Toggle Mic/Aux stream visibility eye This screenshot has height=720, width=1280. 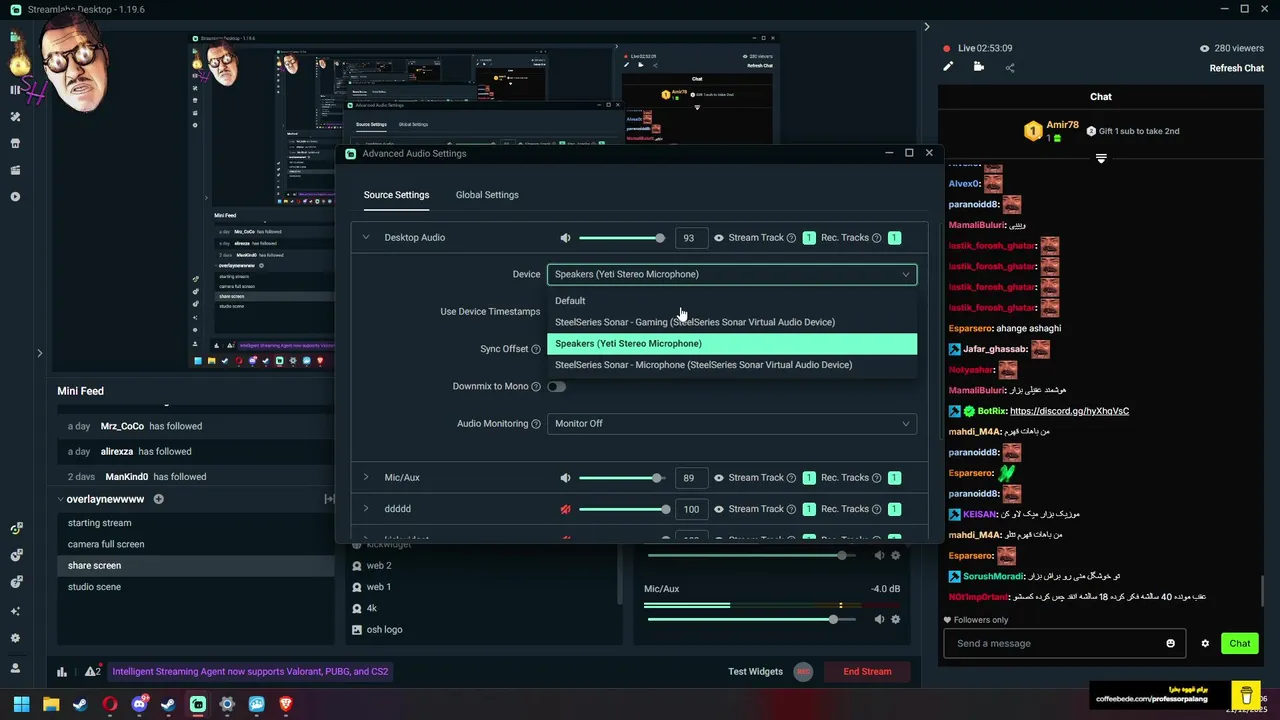tap(718, 478)
